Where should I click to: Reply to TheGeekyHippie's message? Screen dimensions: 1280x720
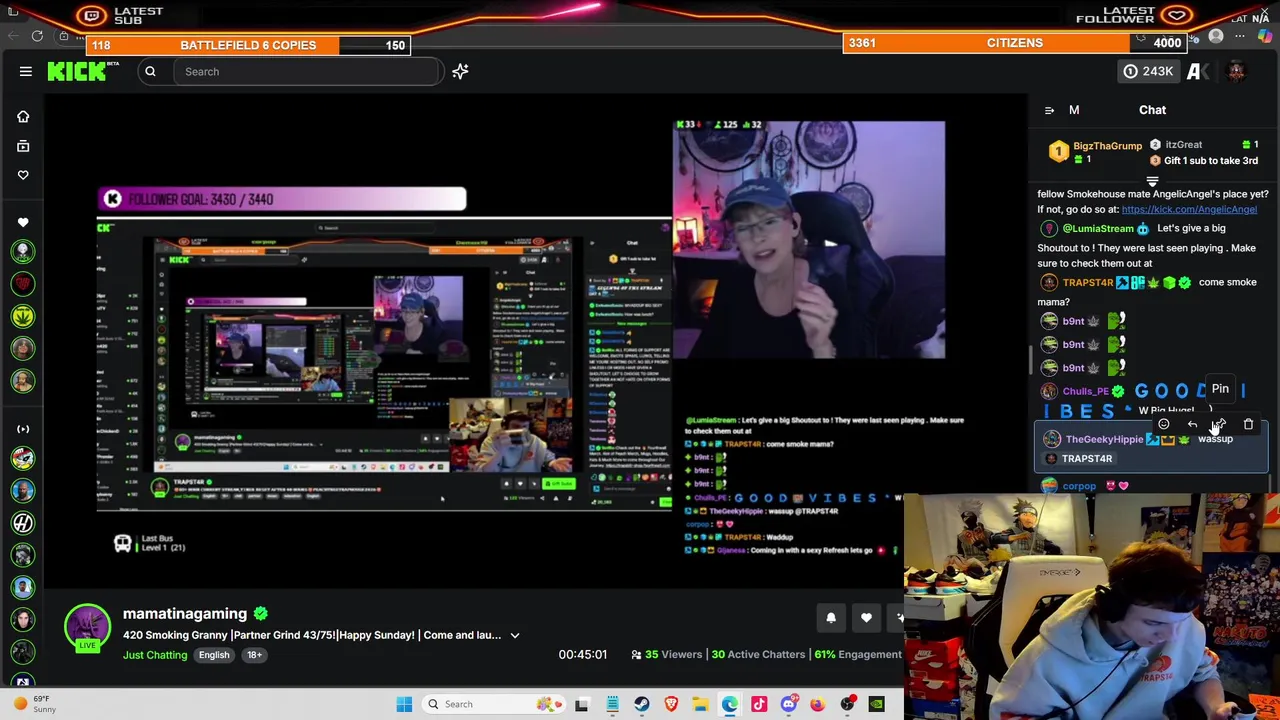1192,424
